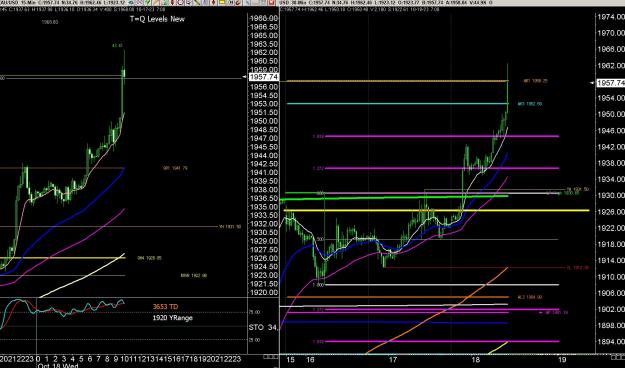Click current price tag 1957.74 on right chart
The height and width of the screenshot is (368, 625).
(x=611, y=83)
